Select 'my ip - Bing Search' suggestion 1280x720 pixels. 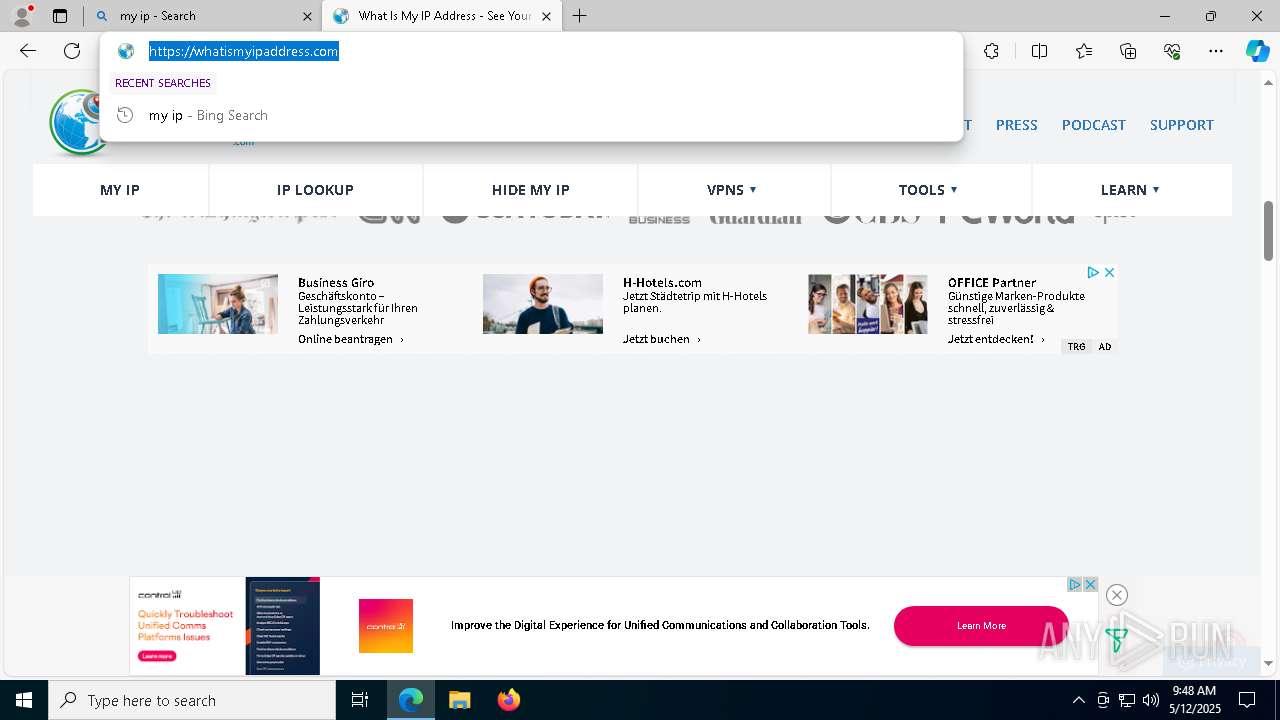531,115
